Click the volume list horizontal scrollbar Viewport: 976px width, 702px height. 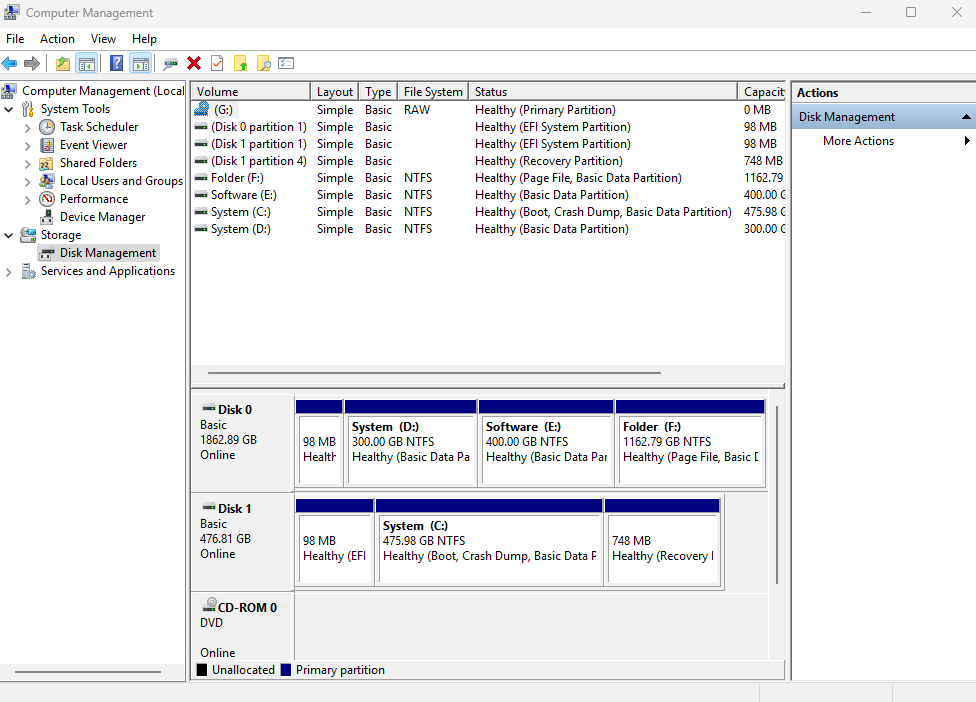click(x=428, y=373)
